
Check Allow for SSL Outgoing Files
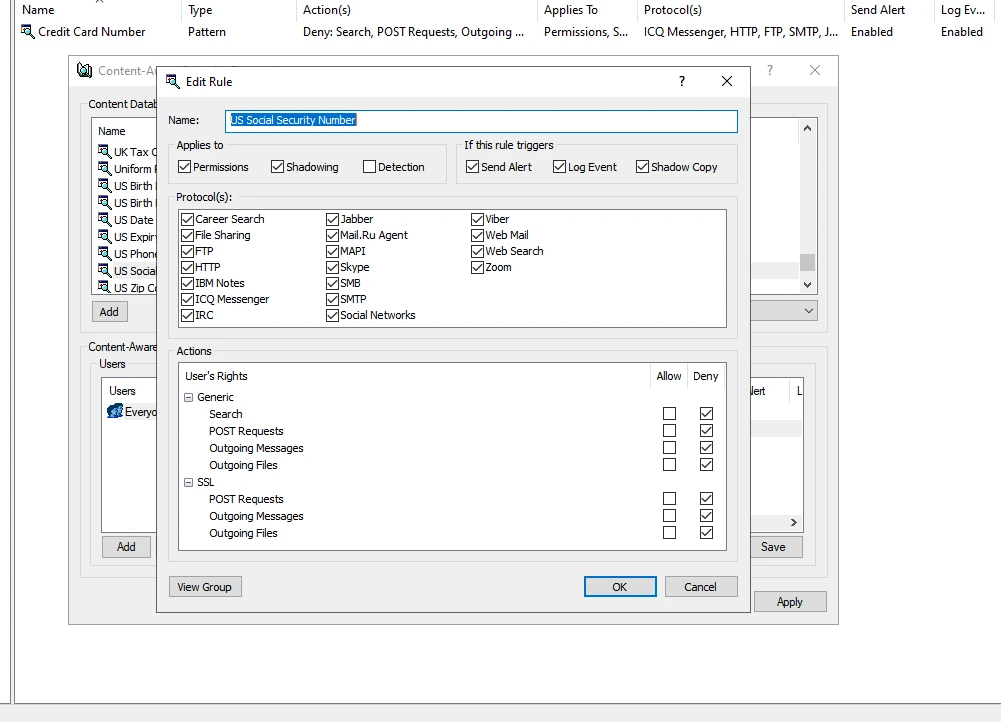tap(669, 532)
